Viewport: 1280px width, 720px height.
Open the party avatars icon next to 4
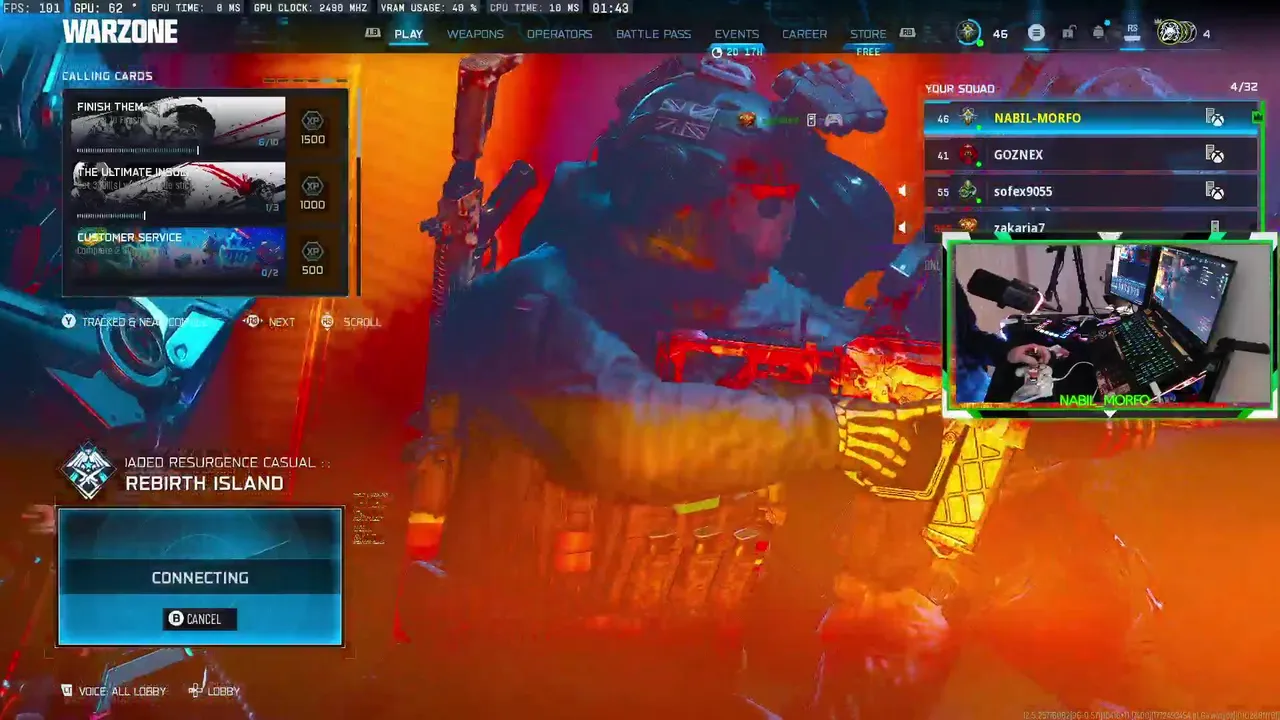(1176, 33)
